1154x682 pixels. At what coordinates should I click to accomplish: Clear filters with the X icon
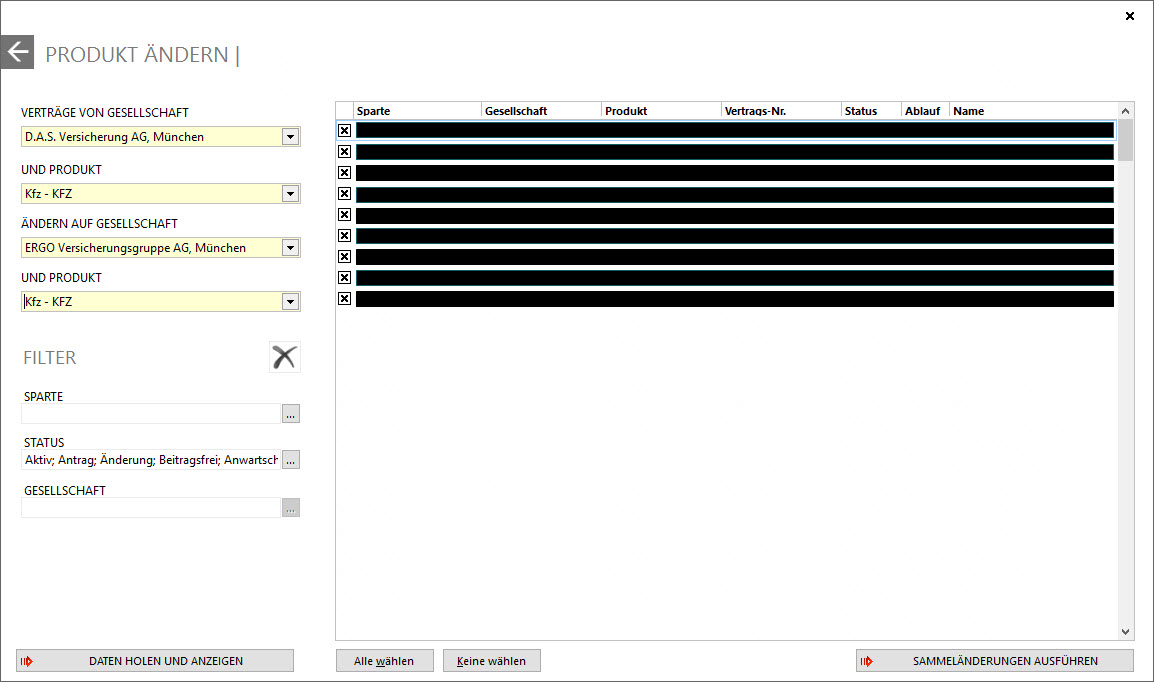(x=284, y=357)
